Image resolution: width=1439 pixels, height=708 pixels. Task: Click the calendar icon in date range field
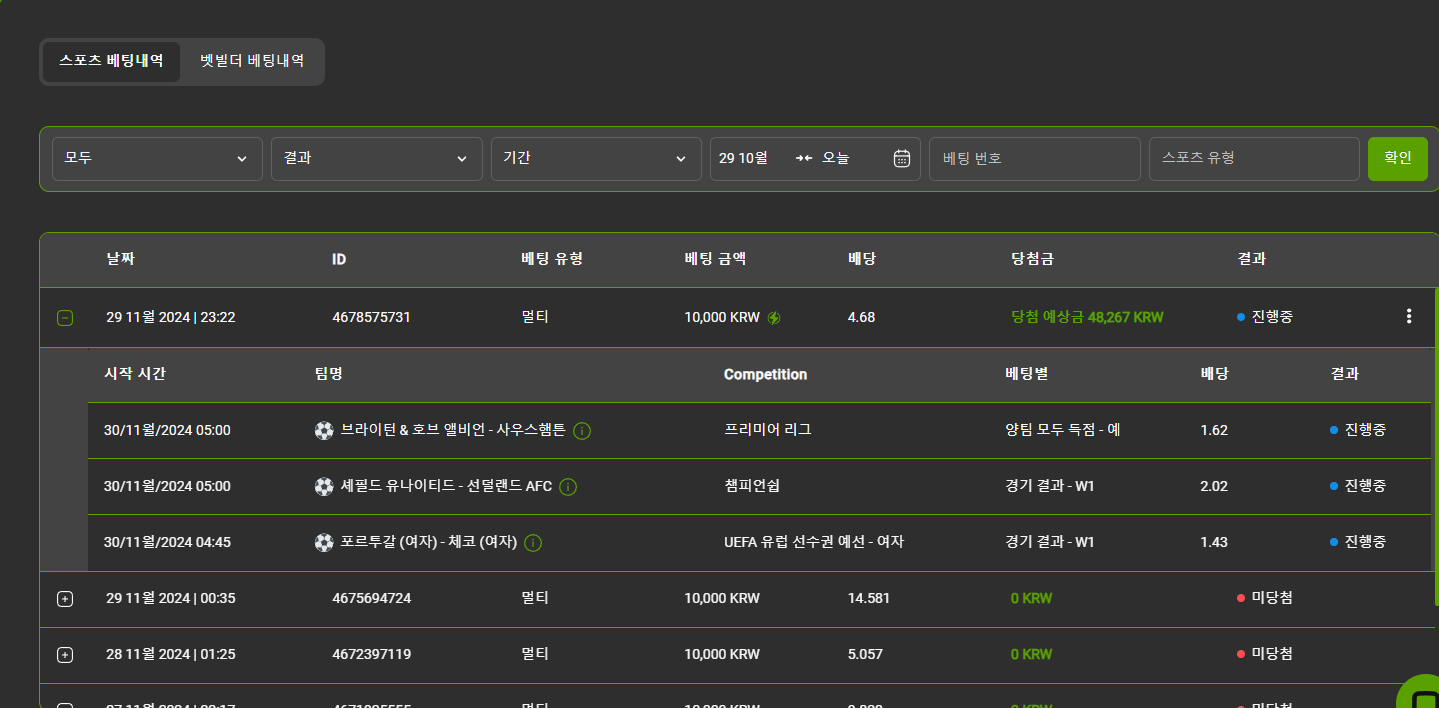pyautogui.click(x=901, y=158)
